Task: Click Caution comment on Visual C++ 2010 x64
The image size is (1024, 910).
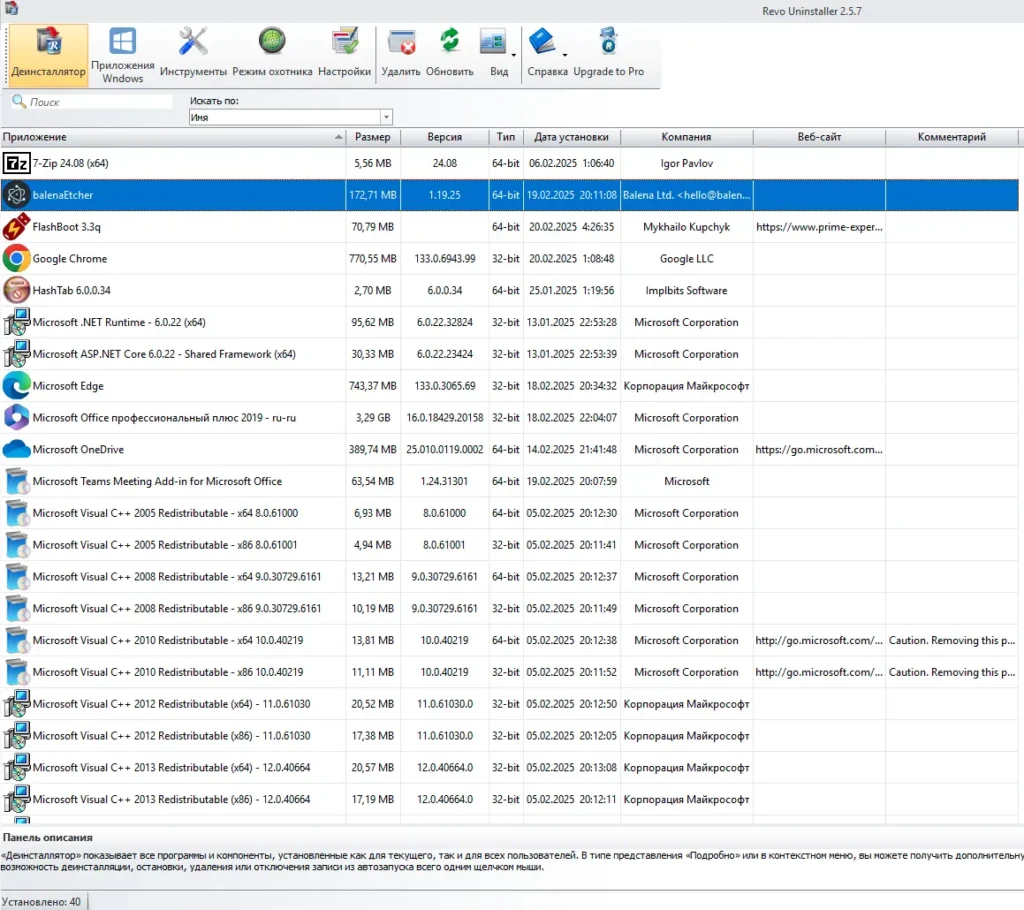Action: 952,640
